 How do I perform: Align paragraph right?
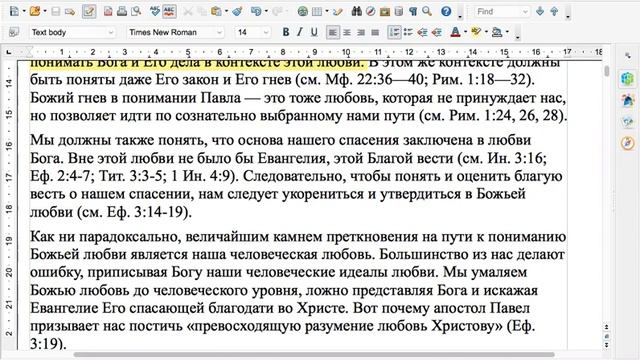coord(361,32)
